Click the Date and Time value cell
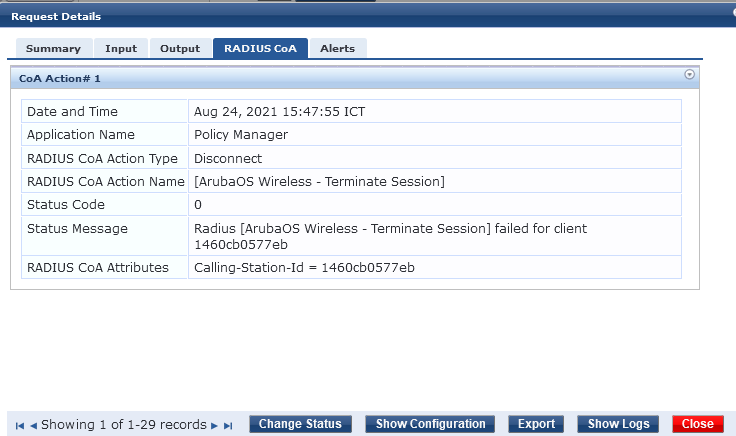Screen dimensions: 736x436 click(x=435, y=111)
